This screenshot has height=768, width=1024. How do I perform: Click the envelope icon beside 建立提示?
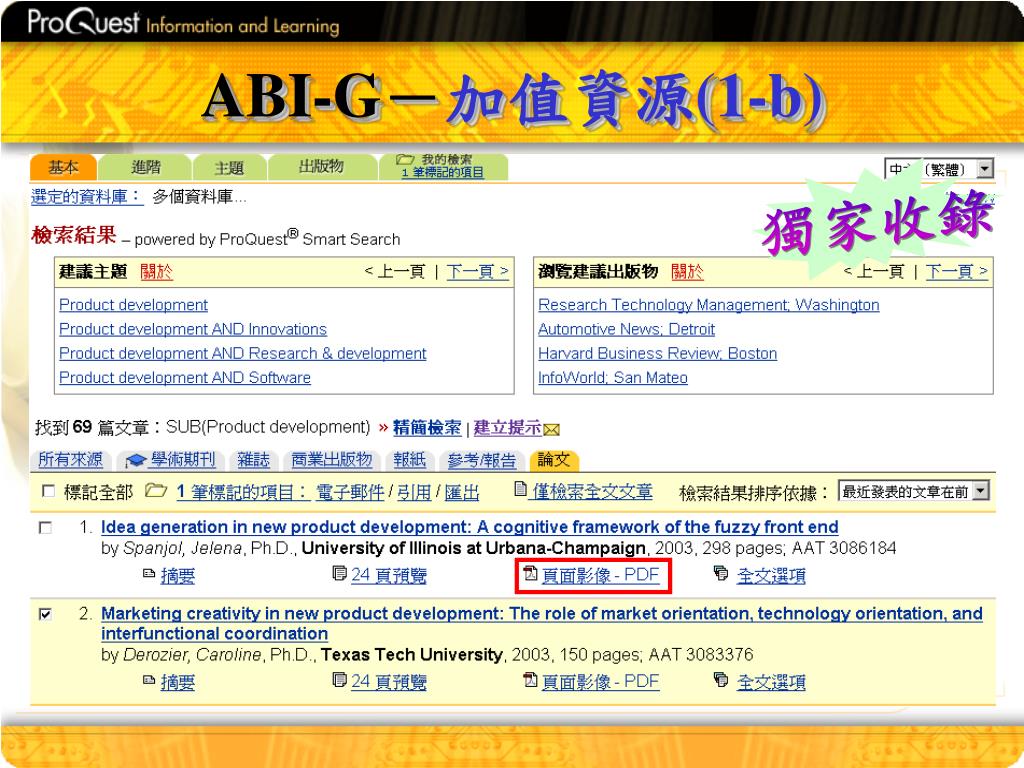pos(552,430)
